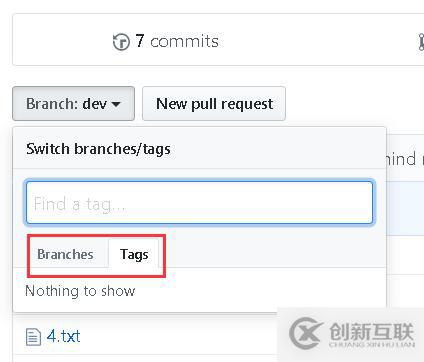424x362 pixels.
Task: Focus the Find a tag search field
Action: tap(199, 203)
